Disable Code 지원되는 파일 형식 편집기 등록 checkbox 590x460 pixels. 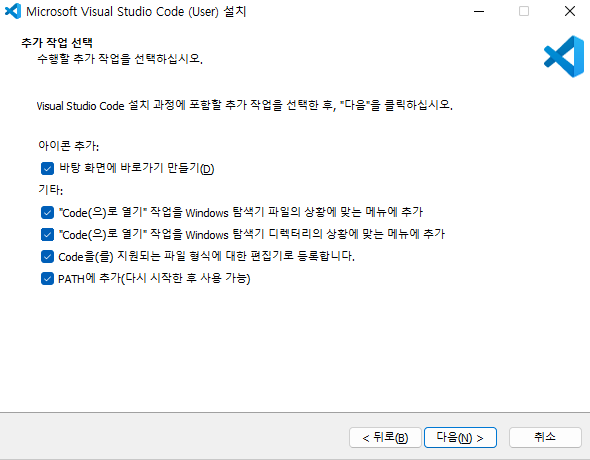(x=47, y=257)
